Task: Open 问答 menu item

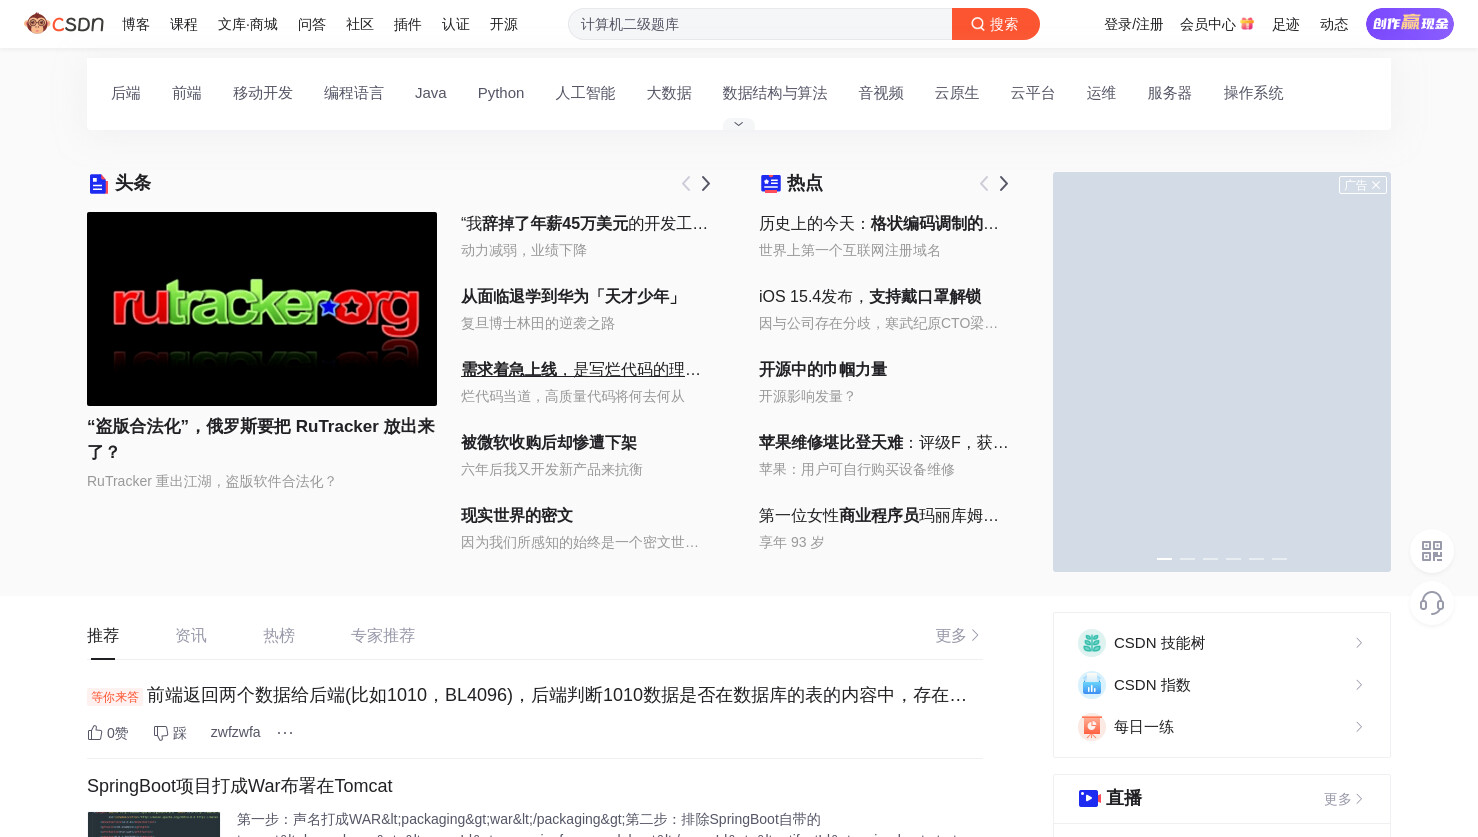Action: coord(312,24)
